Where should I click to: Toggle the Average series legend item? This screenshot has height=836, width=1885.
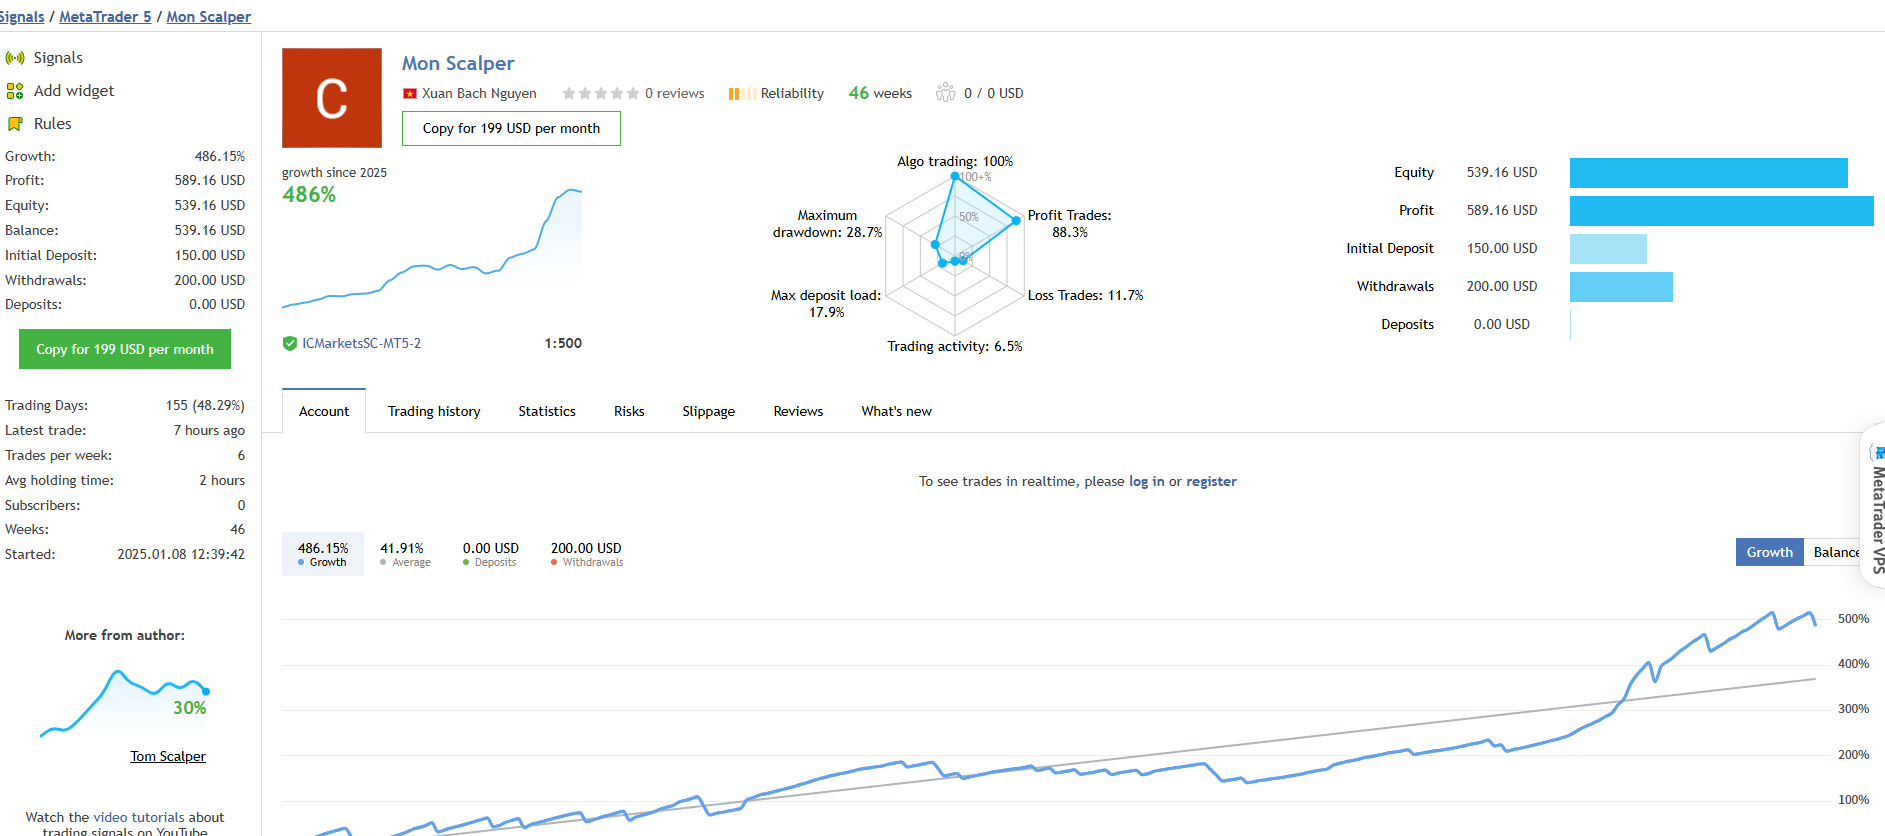[x=405, y=554]
